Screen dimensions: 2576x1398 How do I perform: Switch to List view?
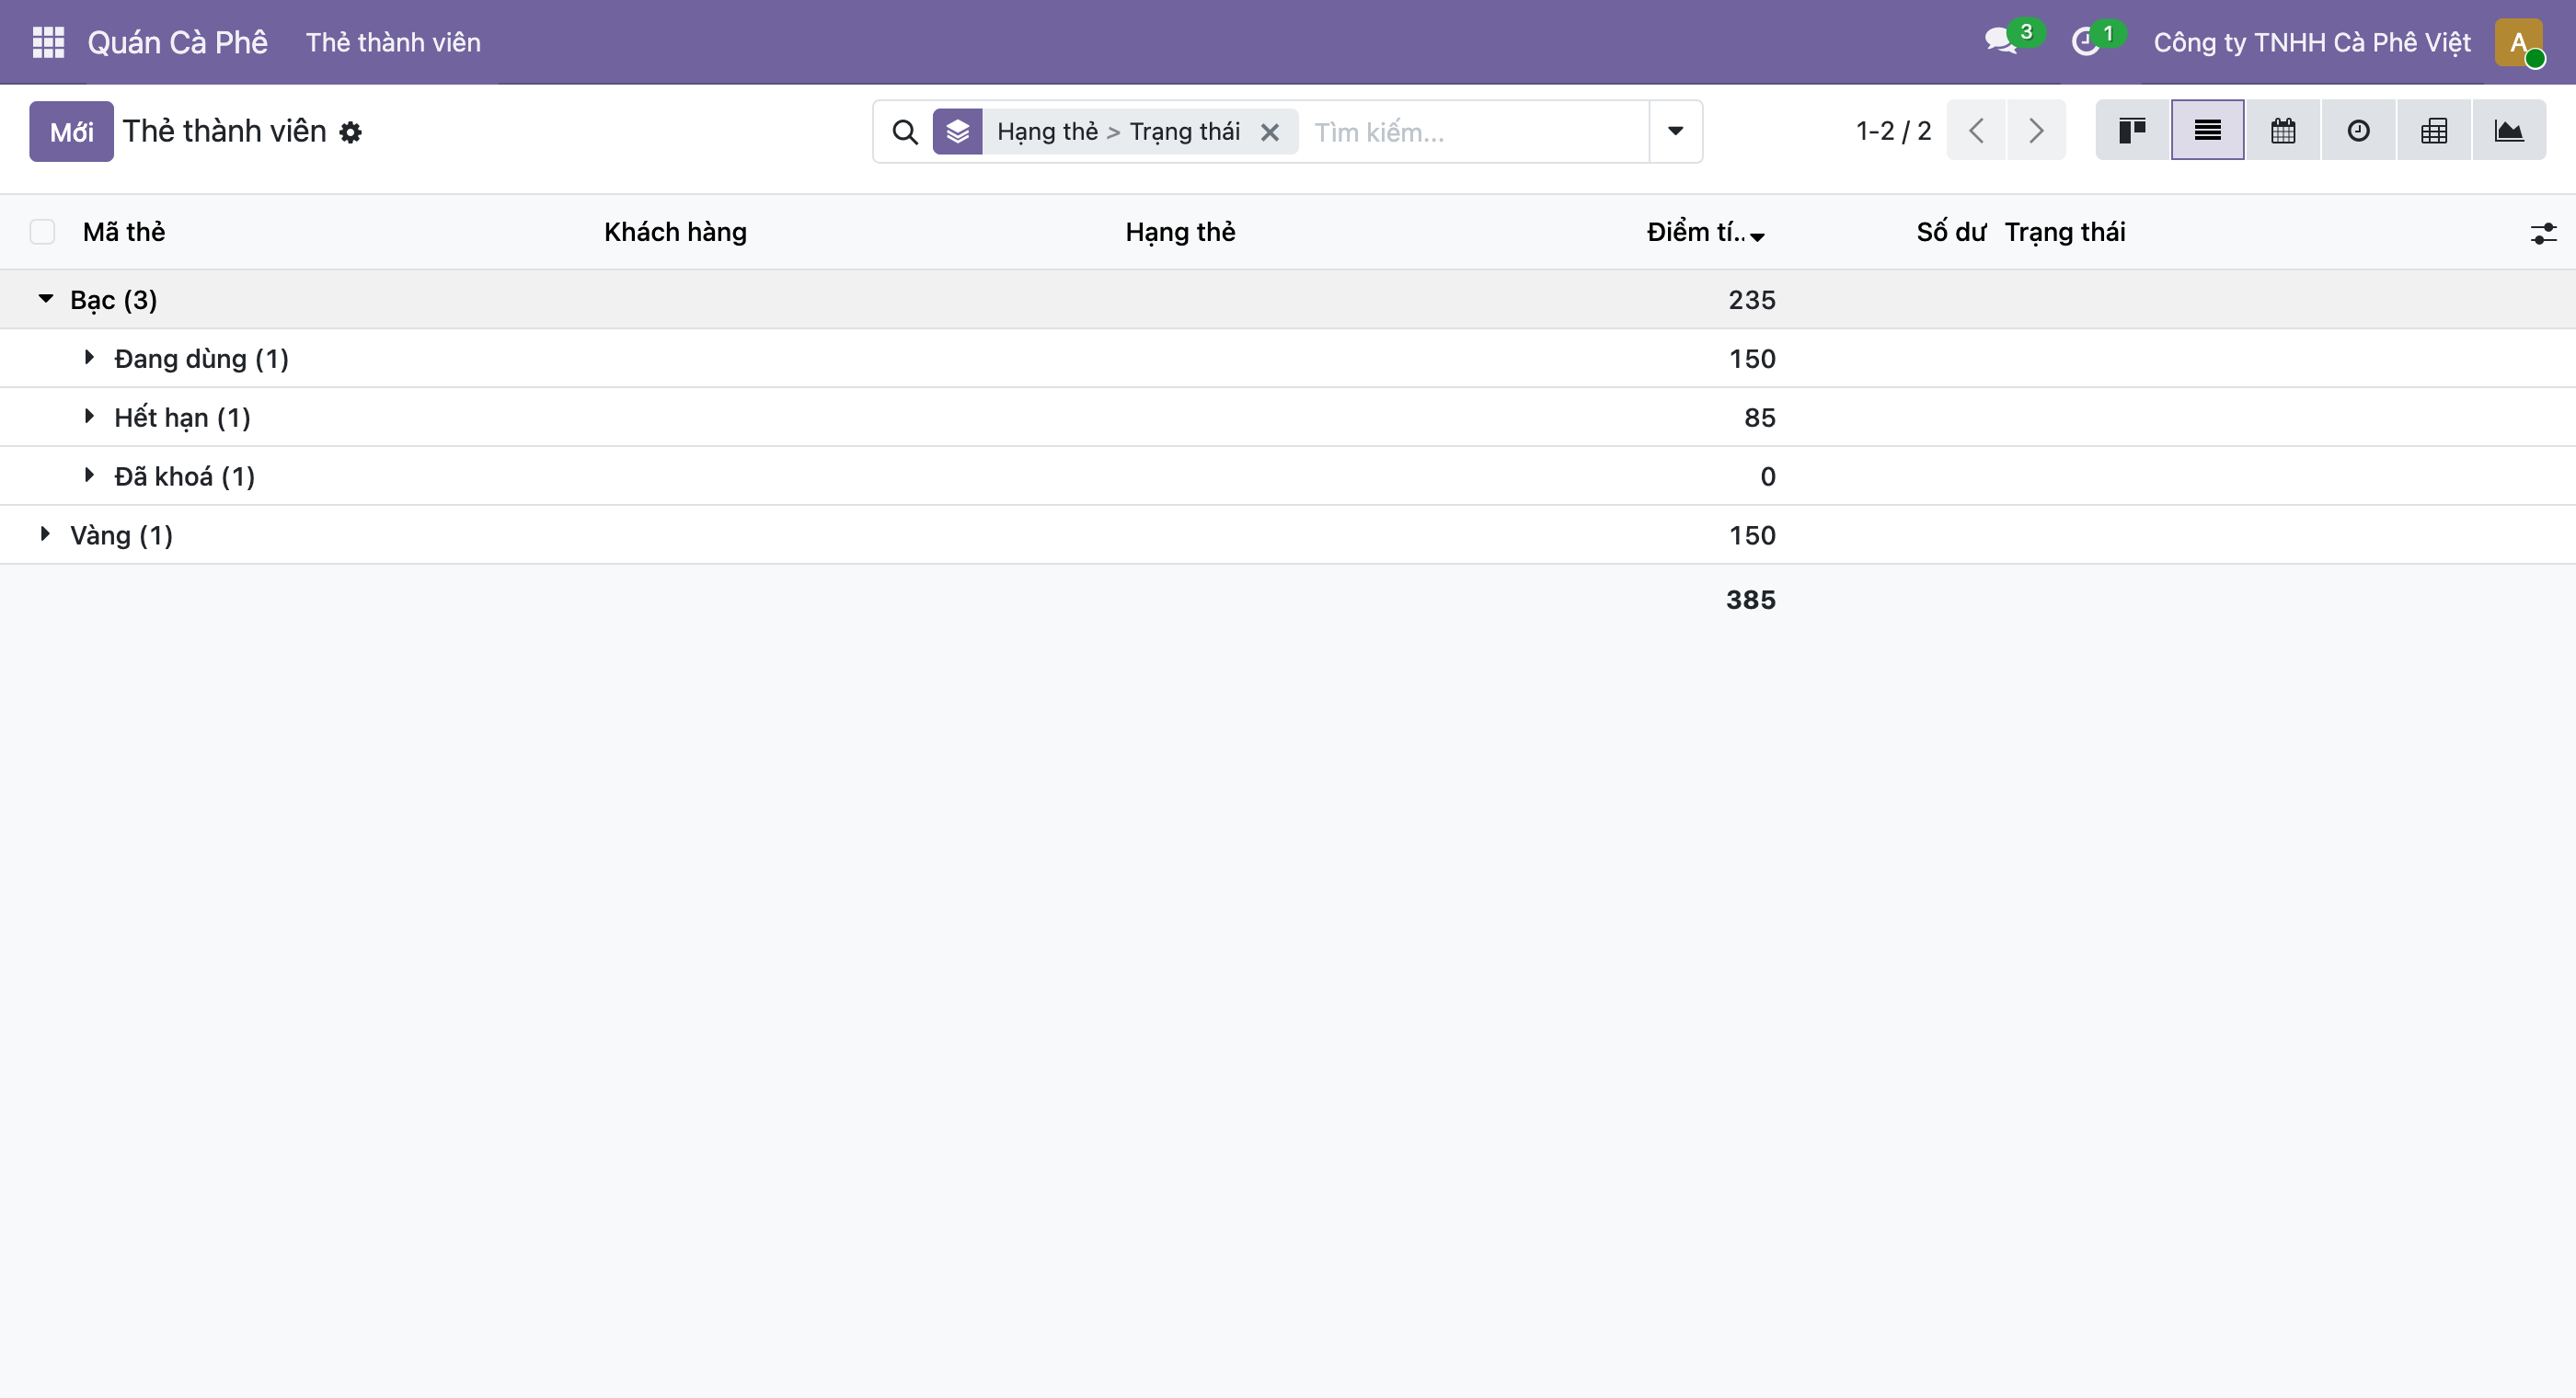(2208, 130)
